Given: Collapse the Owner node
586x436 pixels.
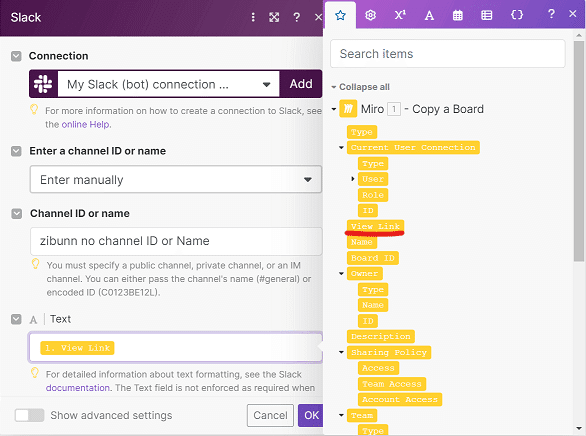Looking at the screenshot, I should pos(341,273).
